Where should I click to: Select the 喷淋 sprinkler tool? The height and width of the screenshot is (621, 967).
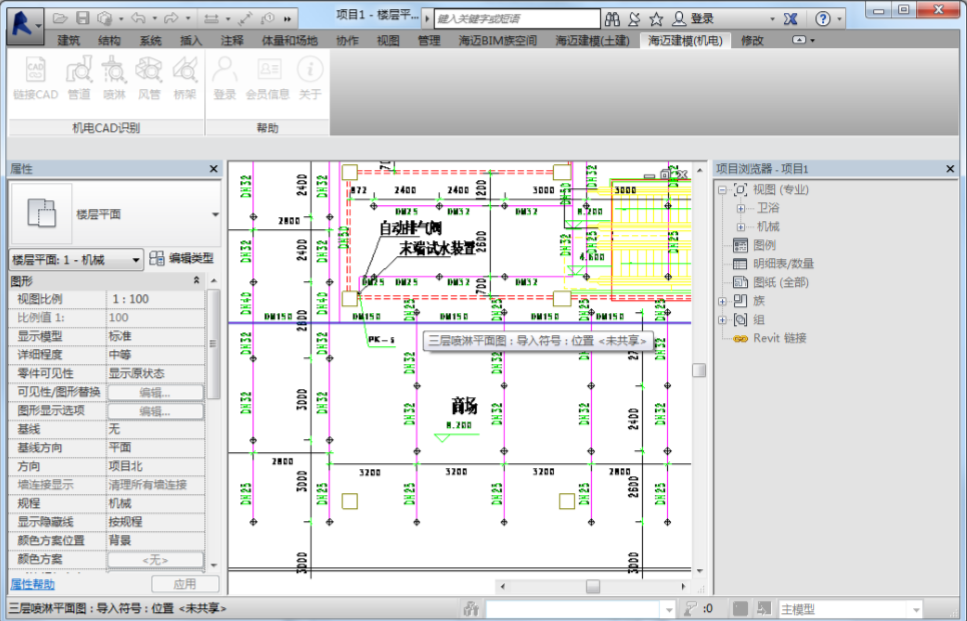coord(114,78)
